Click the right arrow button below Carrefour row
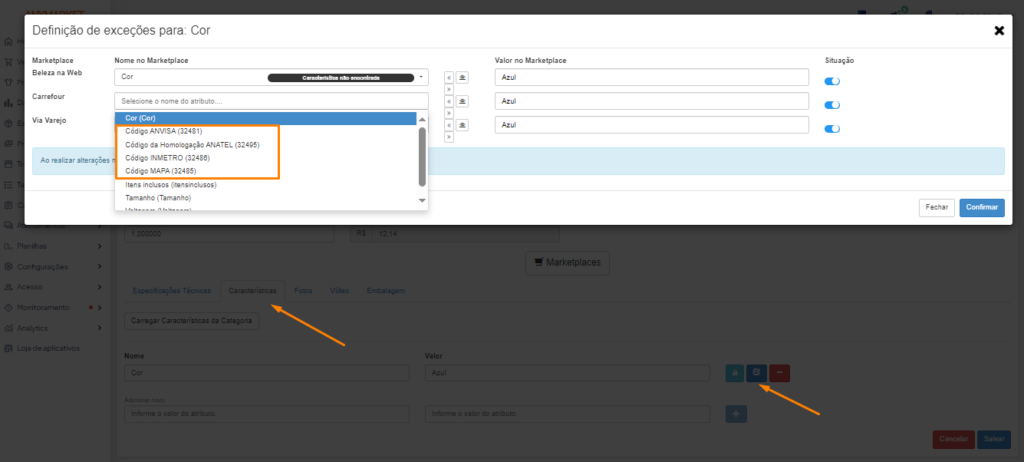Viewport: 1024px width, 462px height. (449, 113)
